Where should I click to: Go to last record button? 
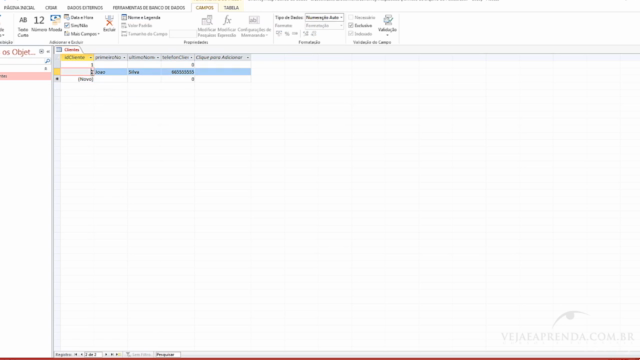tap(112, 355)
